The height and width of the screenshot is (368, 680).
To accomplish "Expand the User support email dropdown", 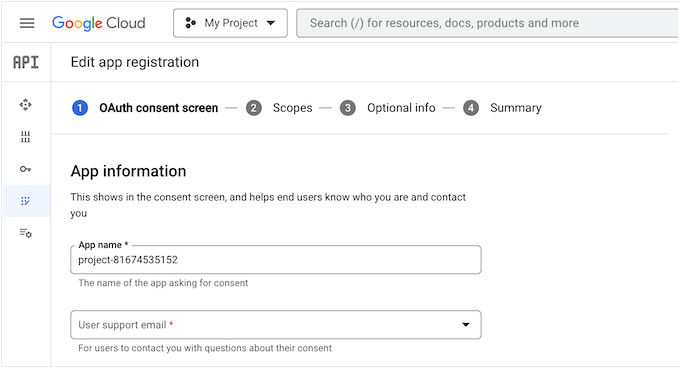I will [276, 325].
